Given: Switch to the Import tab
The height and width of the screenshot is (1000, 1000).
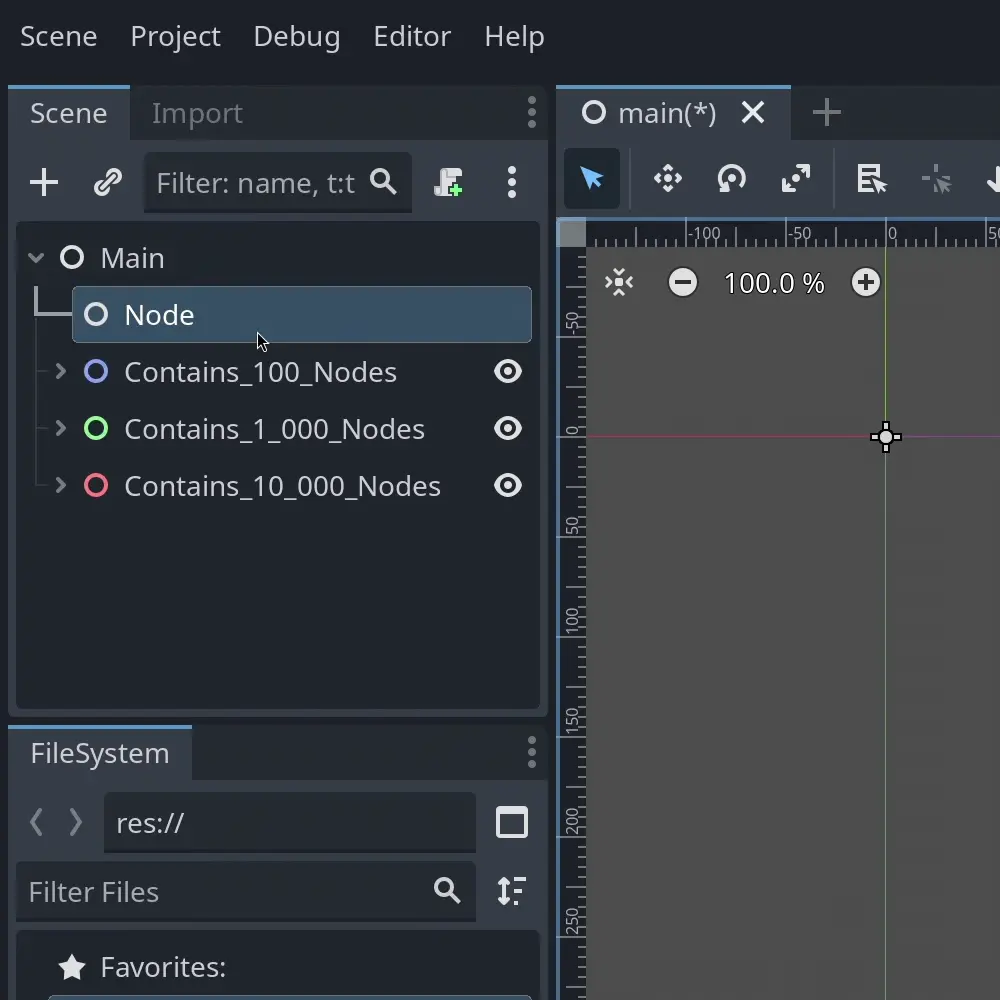Looking at the screenshot, I should click(197, 113).
